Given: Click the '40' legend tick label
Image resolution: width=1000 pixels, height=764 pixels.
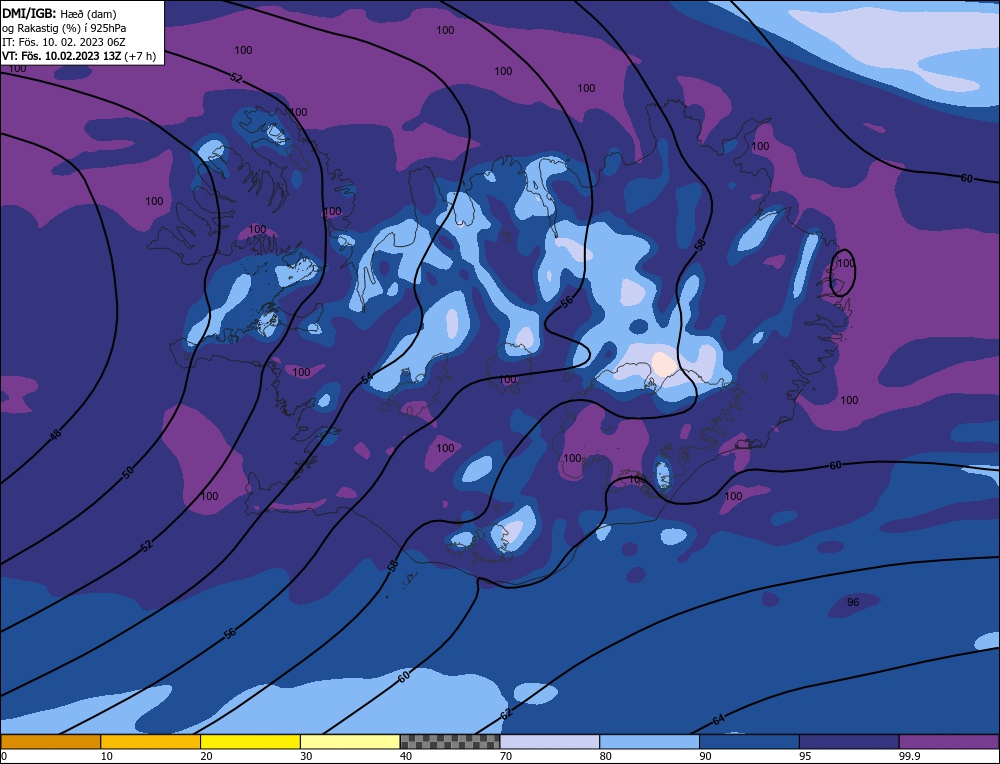Looking at the screenshot, I should [406, 756].
